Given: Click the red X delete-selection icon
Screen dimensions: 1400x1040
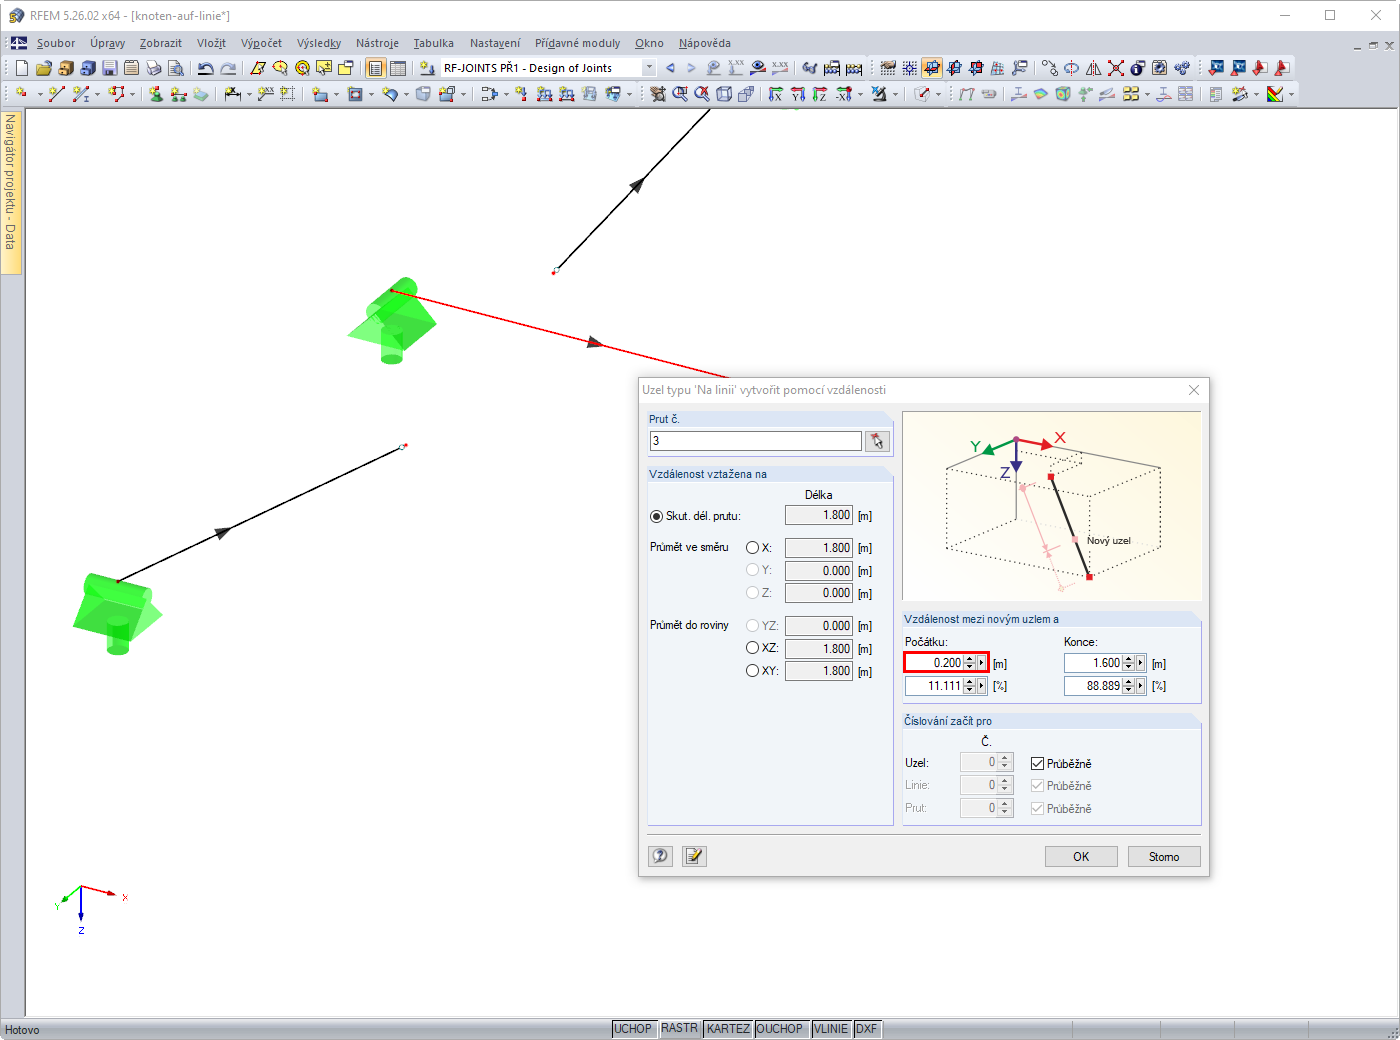Looking at the screenshot, I should tap(1116, 68).
